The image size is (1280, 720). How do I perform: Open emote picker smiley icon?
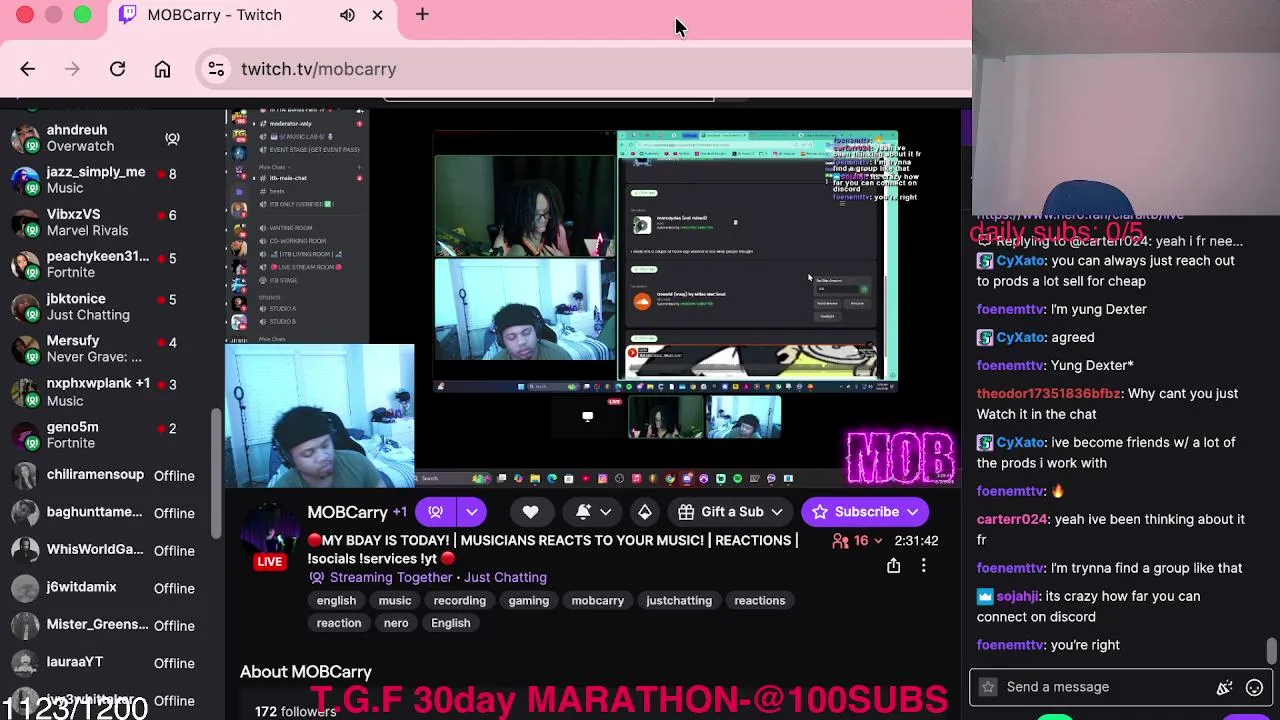point(1254,687)
